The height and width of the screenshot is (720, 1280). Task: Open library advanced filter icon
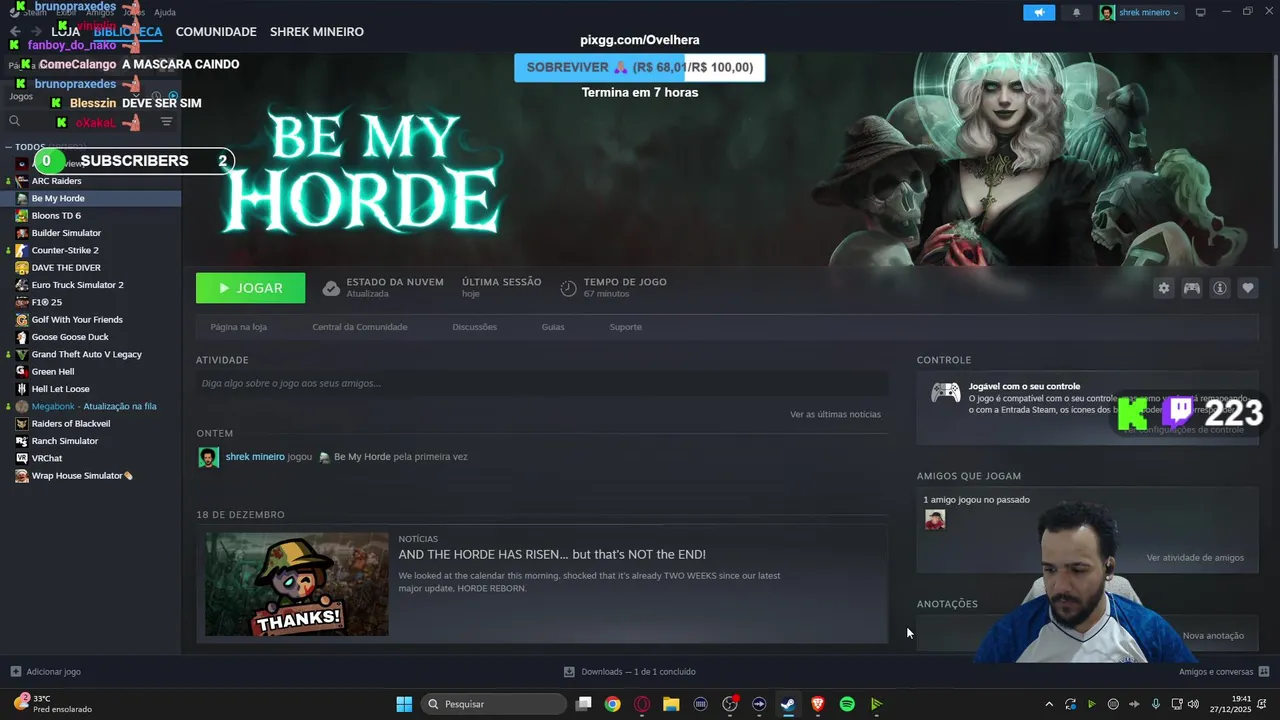tap(166, 121)
